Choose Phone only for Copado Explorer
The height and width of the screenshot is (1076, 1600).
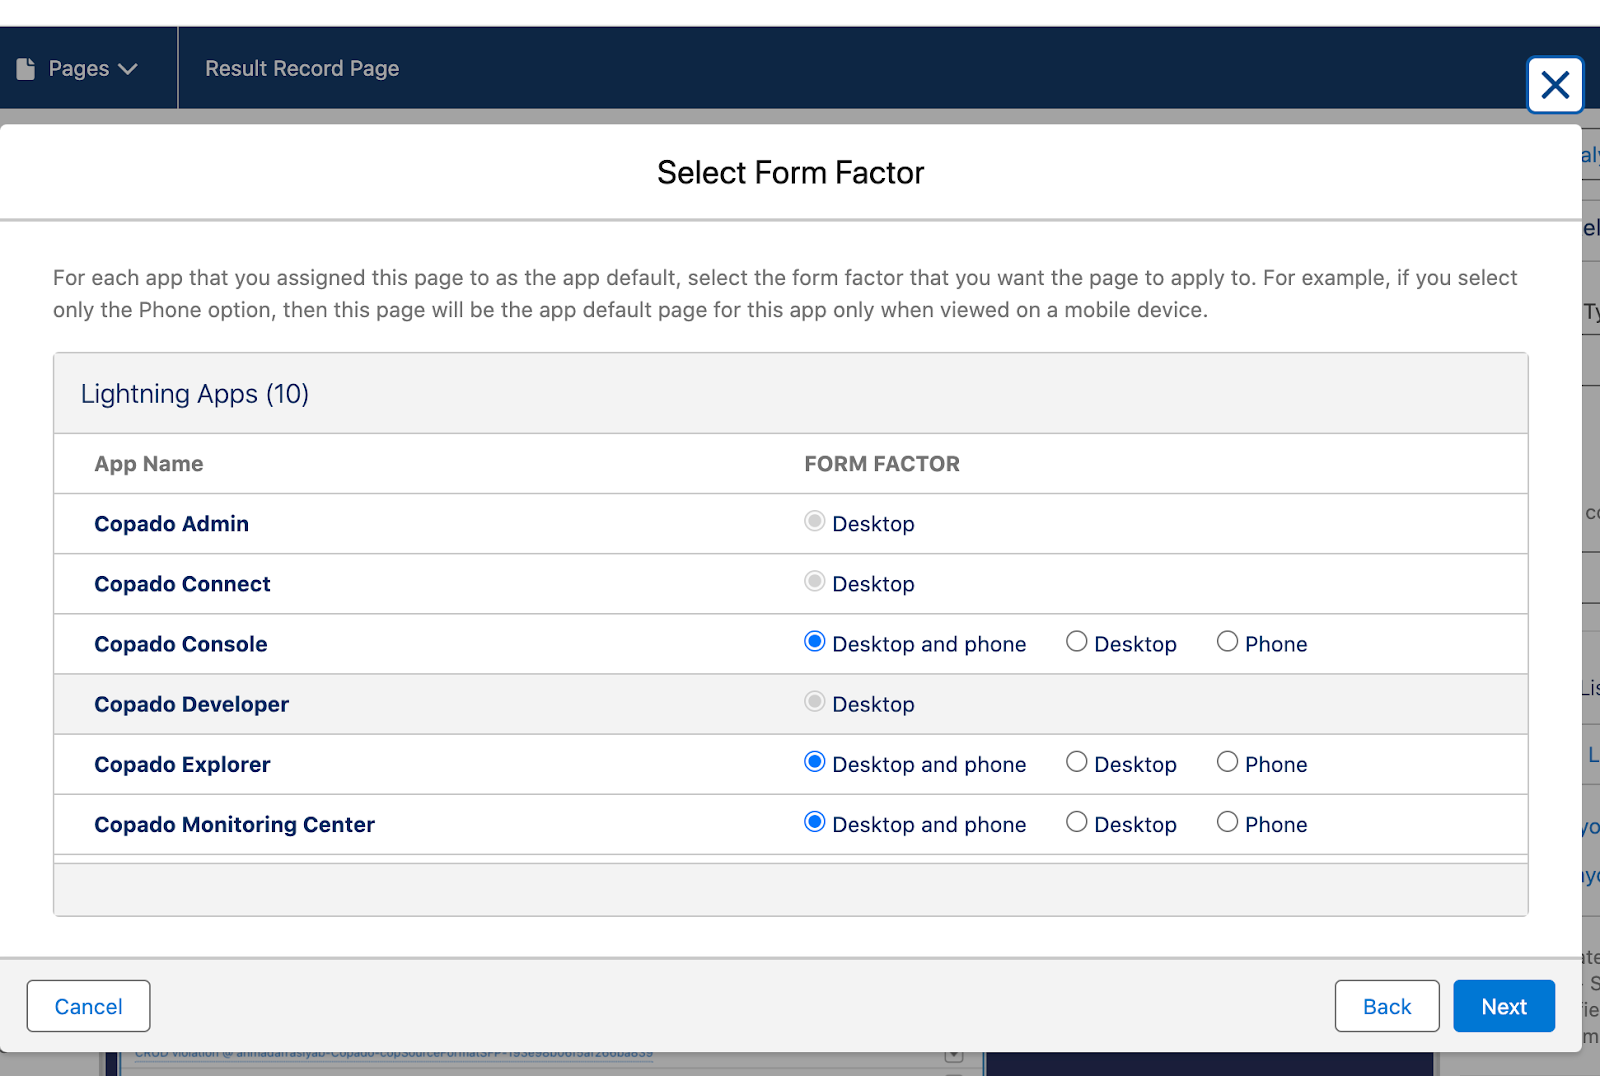point(1228,762)
